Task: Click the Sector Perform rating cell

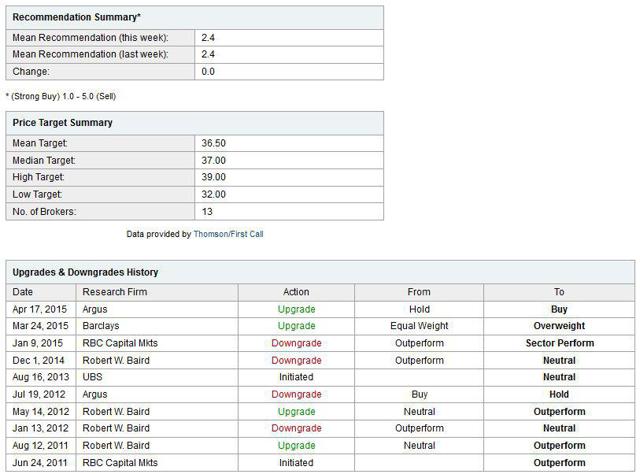Action: pos(560,343)
